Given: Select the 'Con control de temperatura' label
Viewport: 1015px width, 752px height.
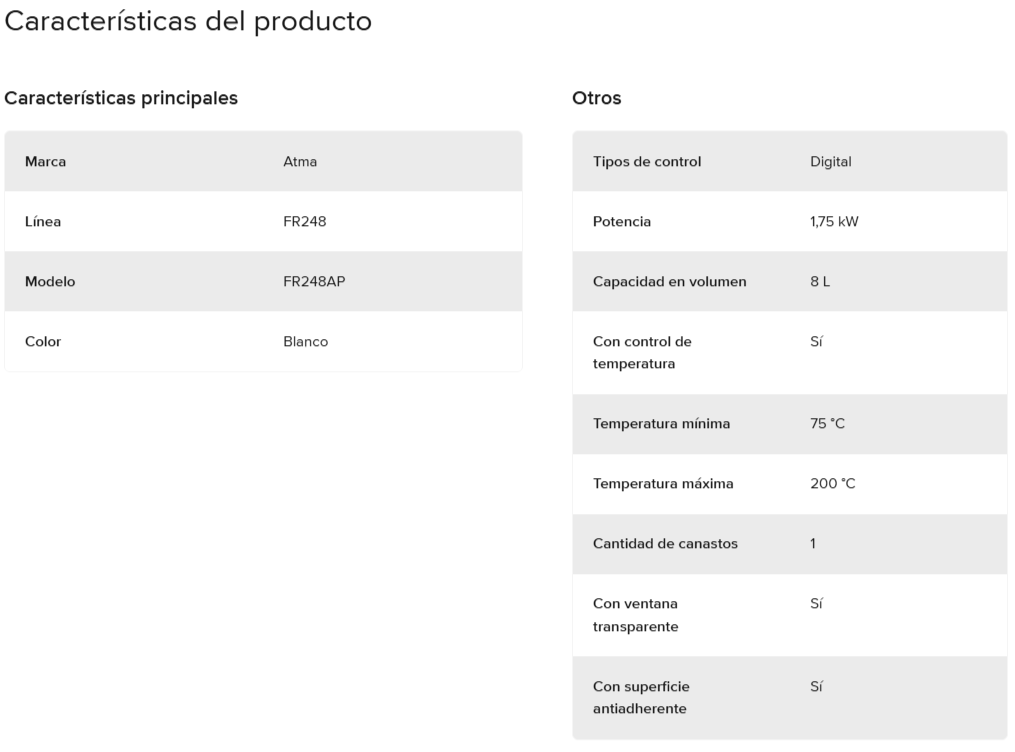Looking at the screenshot, I should pyautogui.click(x=642, y=352).
